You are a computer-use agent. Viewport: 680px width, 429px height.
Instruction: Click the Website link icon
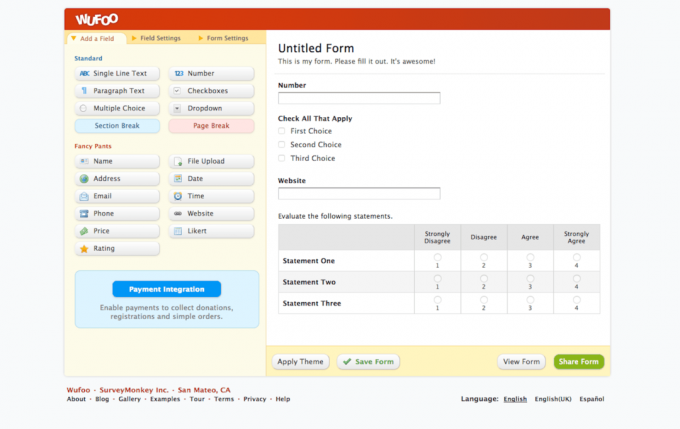(x=178, y=213)
